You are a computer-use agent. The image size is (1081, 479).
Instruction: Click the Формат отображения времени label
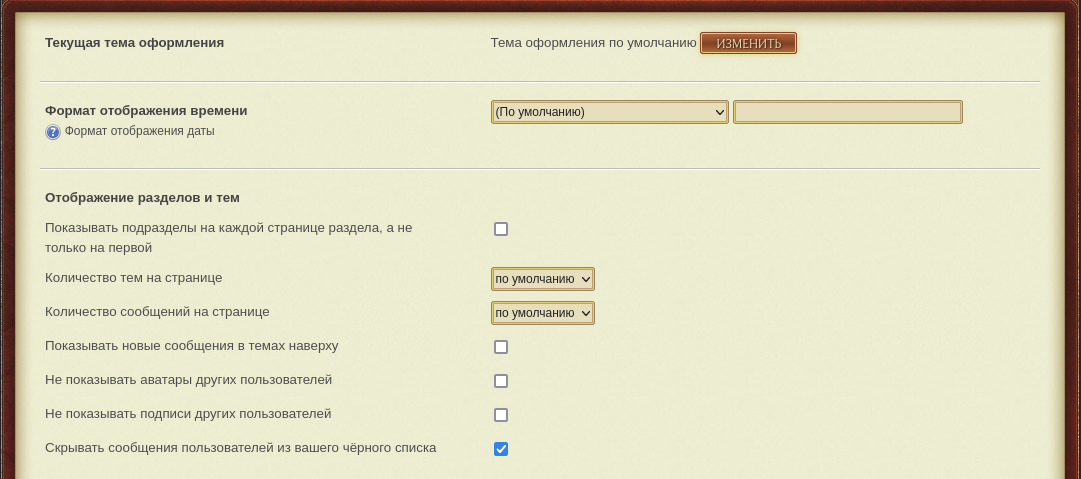(x=146, y=111)
